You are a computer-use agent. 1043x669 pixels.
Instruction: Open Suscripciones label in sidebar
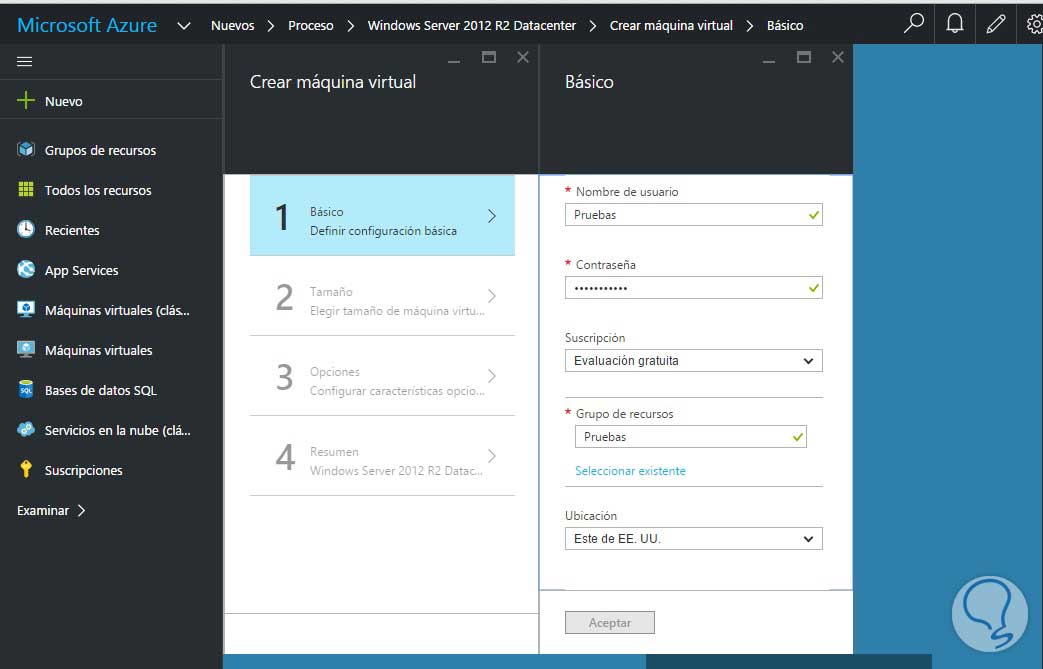[84, 470]
